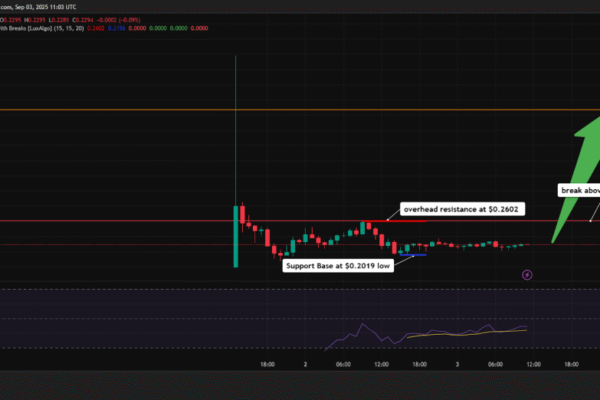
Task: Select the 'Support Base at $0.2019 low' label
Action: click(338, 266)
